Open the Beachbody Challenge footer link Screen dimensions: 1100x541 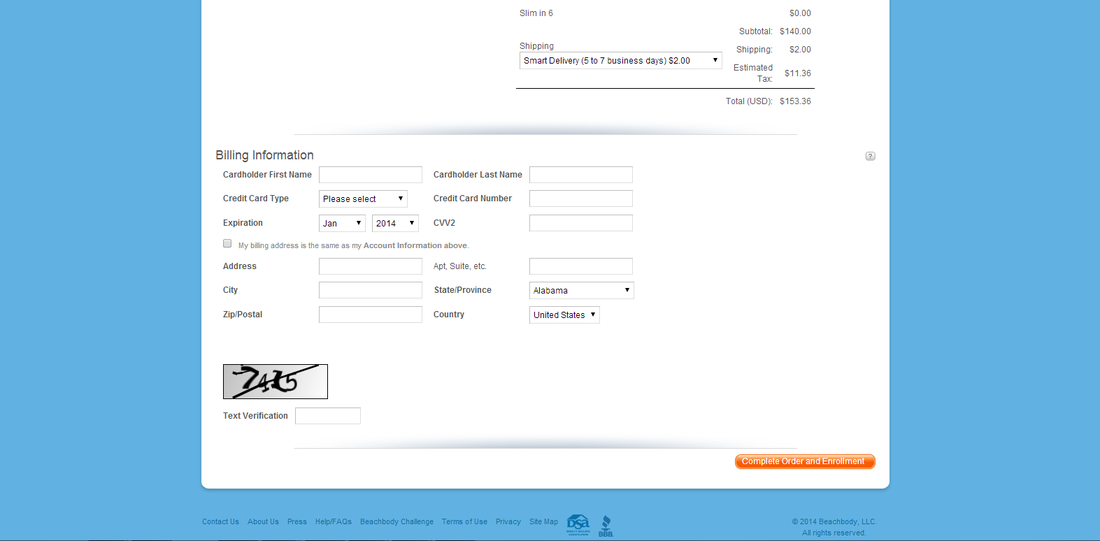396,521
